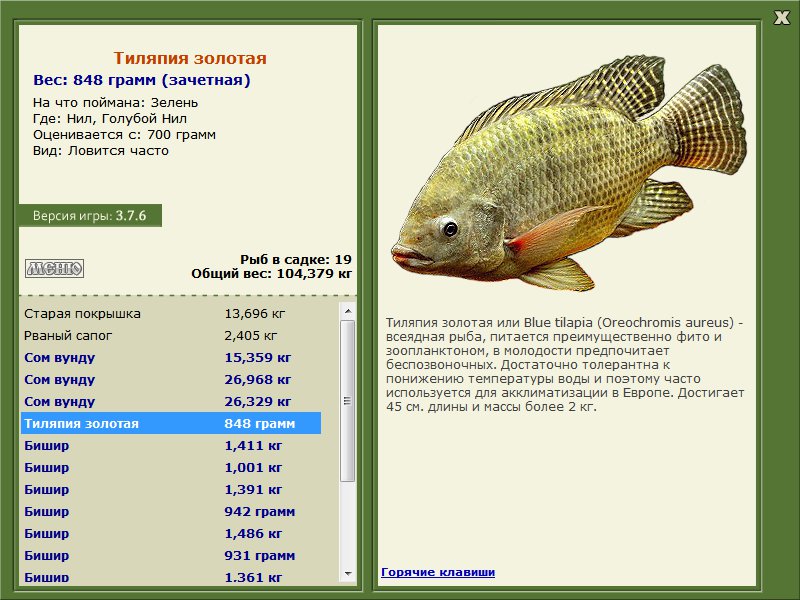Click the Где: Нил, Голубой Нил line
Image resolution: width=800 pixels, height=600 pixels.
tap(110, 119)
